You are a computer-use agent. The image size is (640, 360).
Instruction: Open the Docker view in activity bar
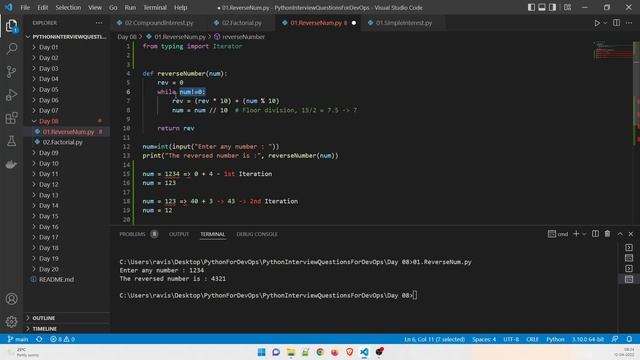coord(11,164)
